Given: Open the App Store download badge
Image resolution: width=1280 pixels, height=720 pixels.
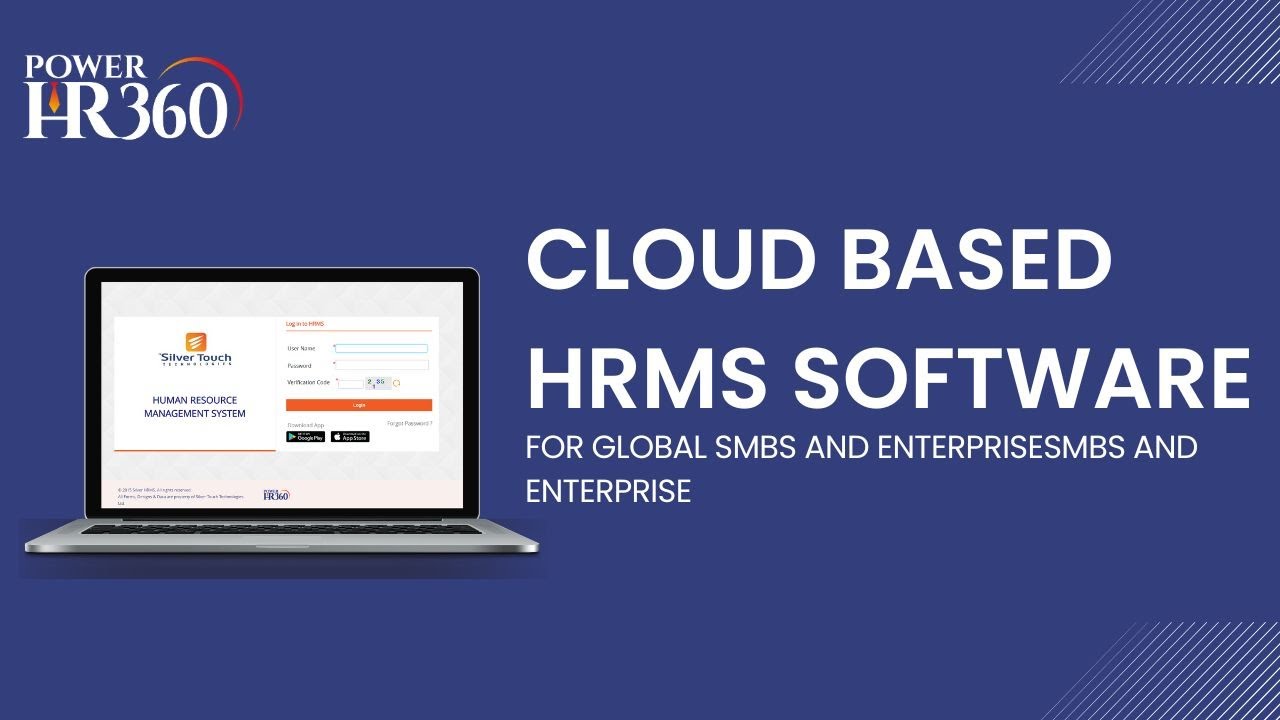Looking at the screenshot, I should (350, 437).
